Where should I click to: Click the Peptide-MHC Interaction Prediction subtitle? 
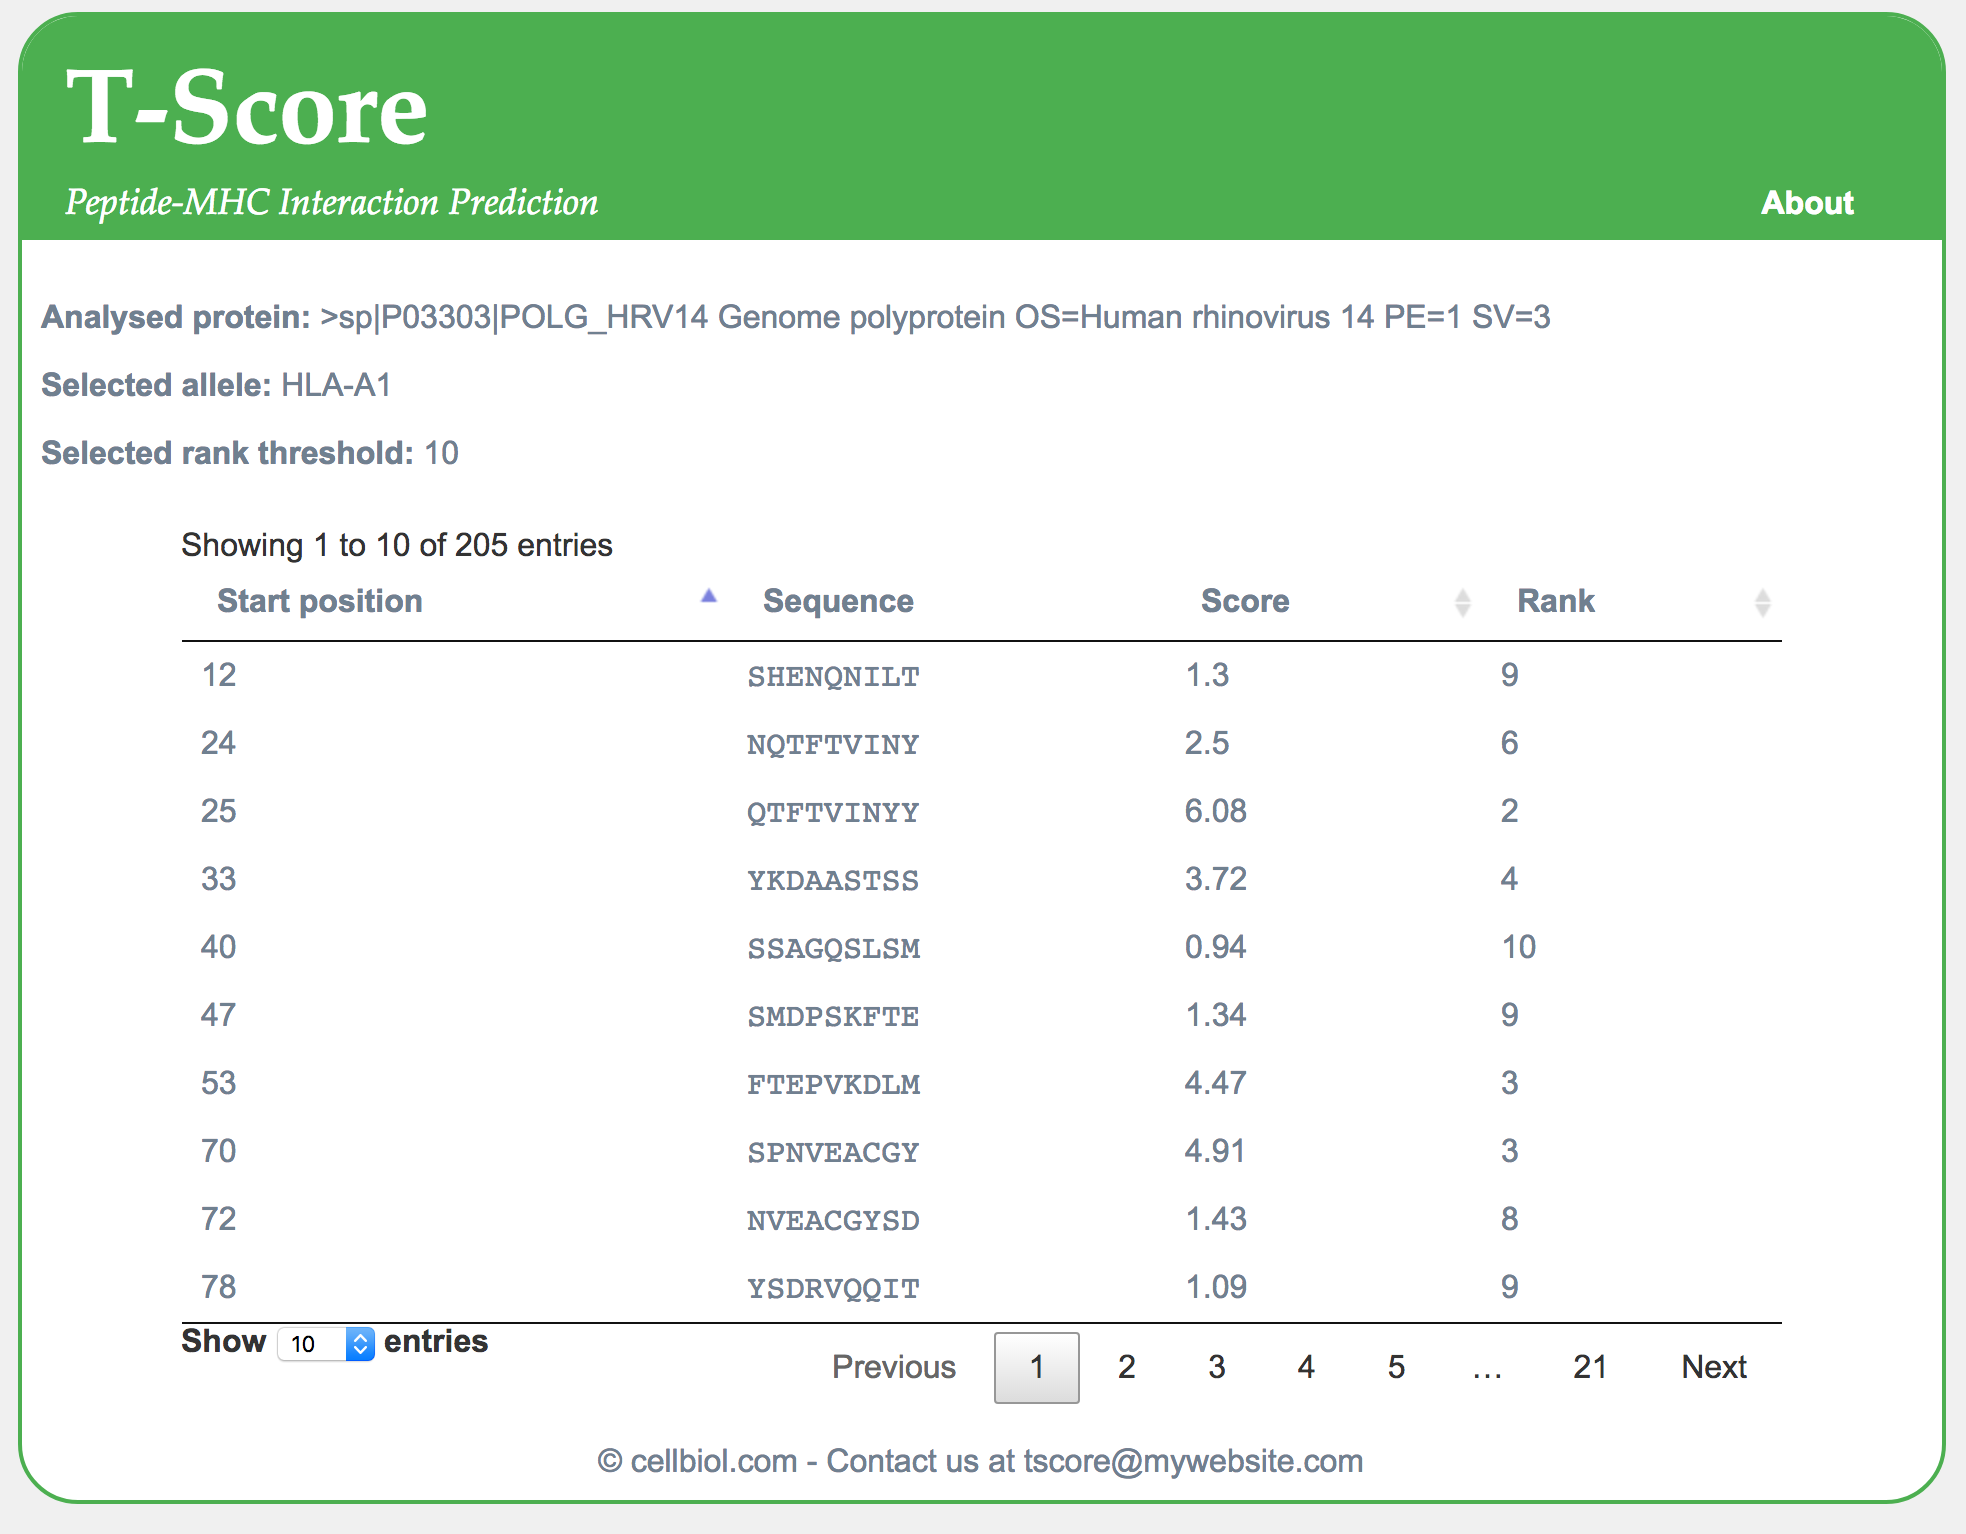coord(332,203)
